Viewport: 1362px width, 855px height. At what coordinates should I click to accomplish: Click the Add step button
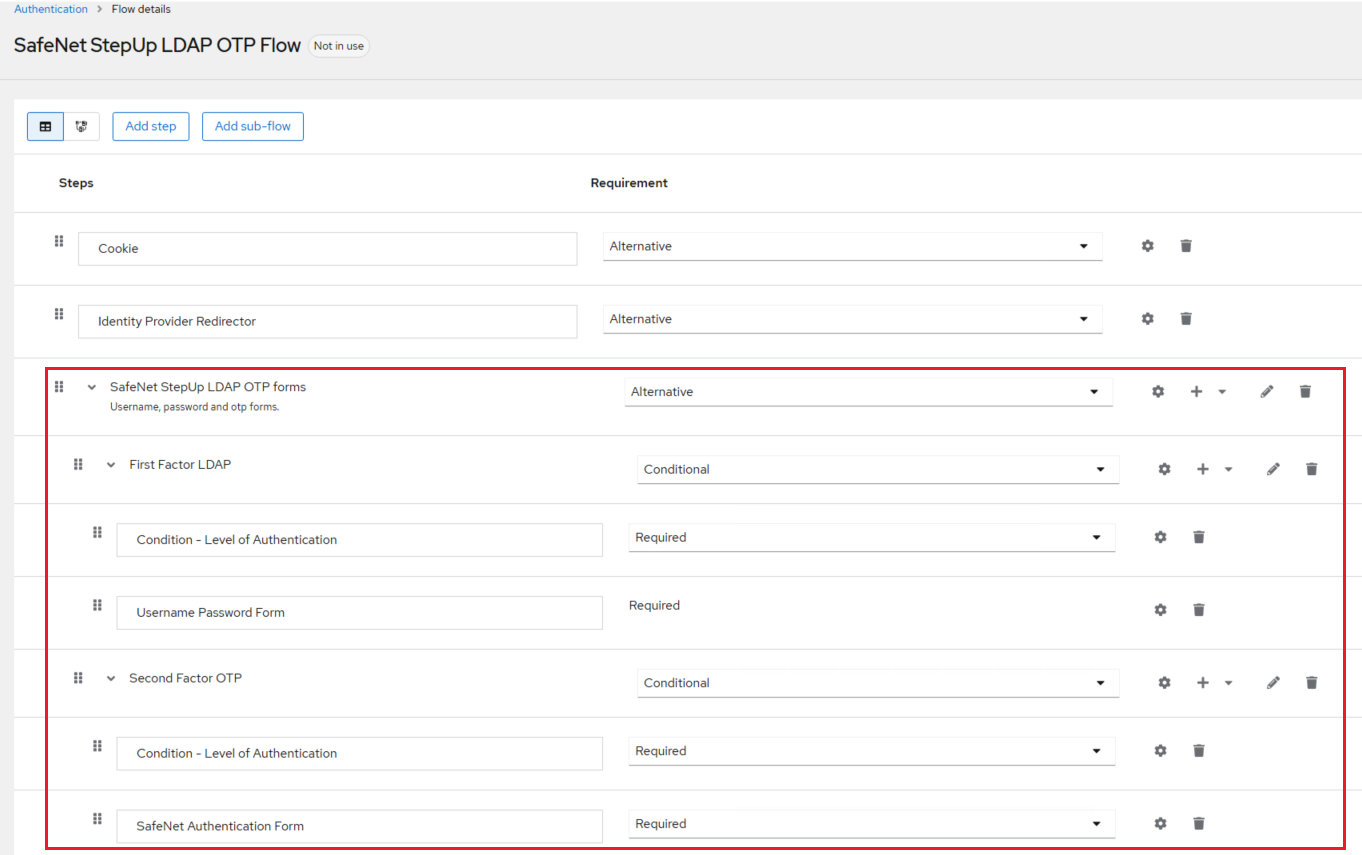151,127
